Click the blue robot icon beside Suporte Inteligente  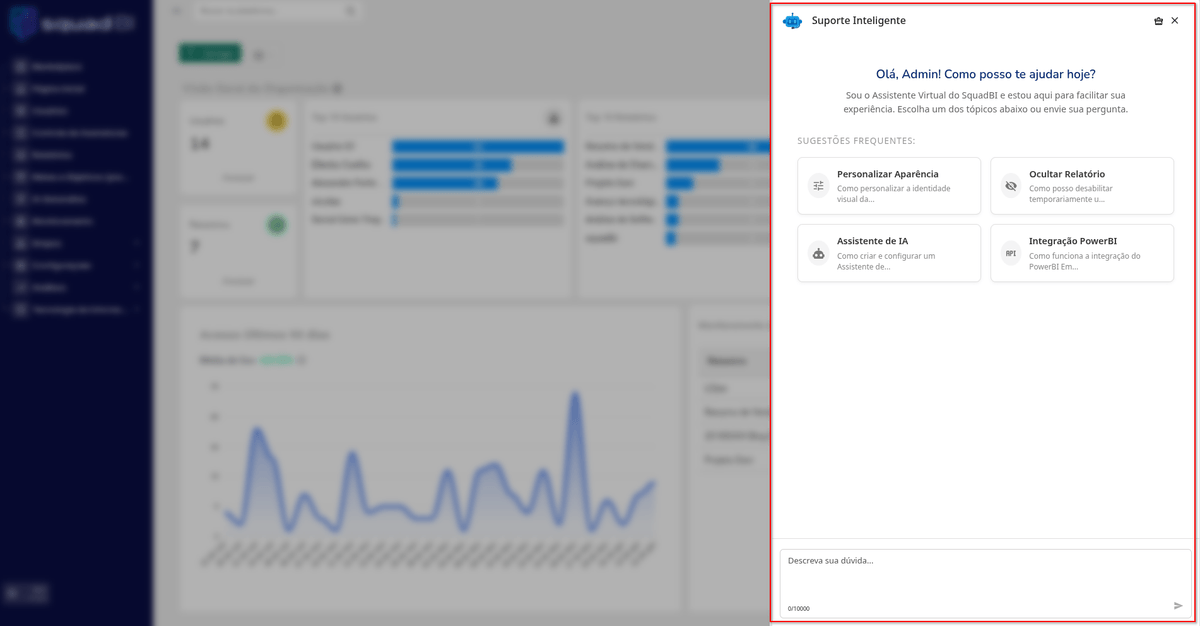[x=792, y=21]
